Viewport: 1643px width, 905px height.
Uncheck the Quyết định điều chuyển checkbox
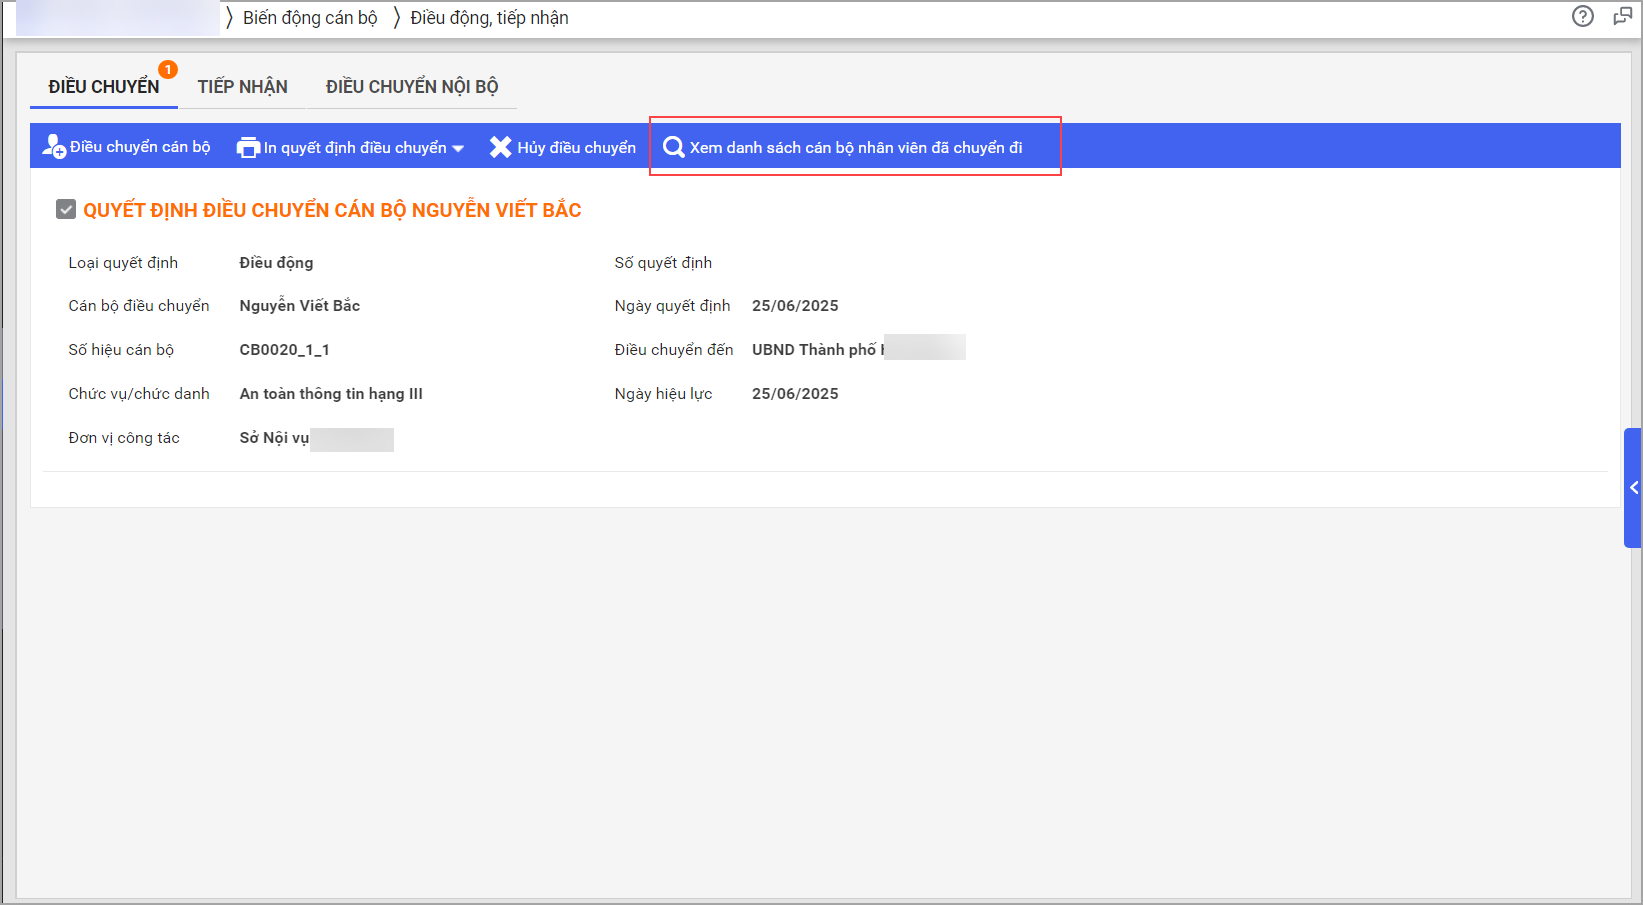point(66,209)
